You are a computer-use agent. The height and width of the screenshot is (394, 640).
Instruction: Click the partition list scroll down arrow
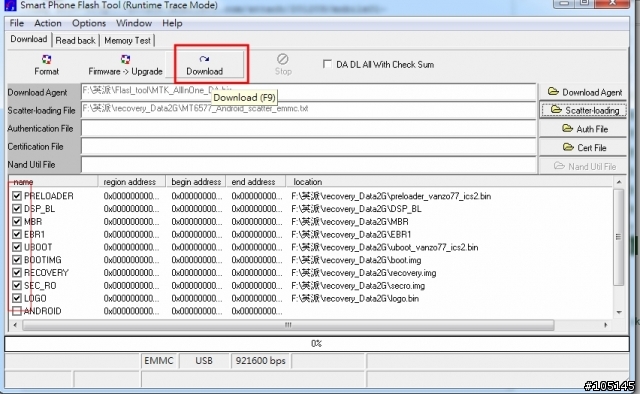(619, 312)
